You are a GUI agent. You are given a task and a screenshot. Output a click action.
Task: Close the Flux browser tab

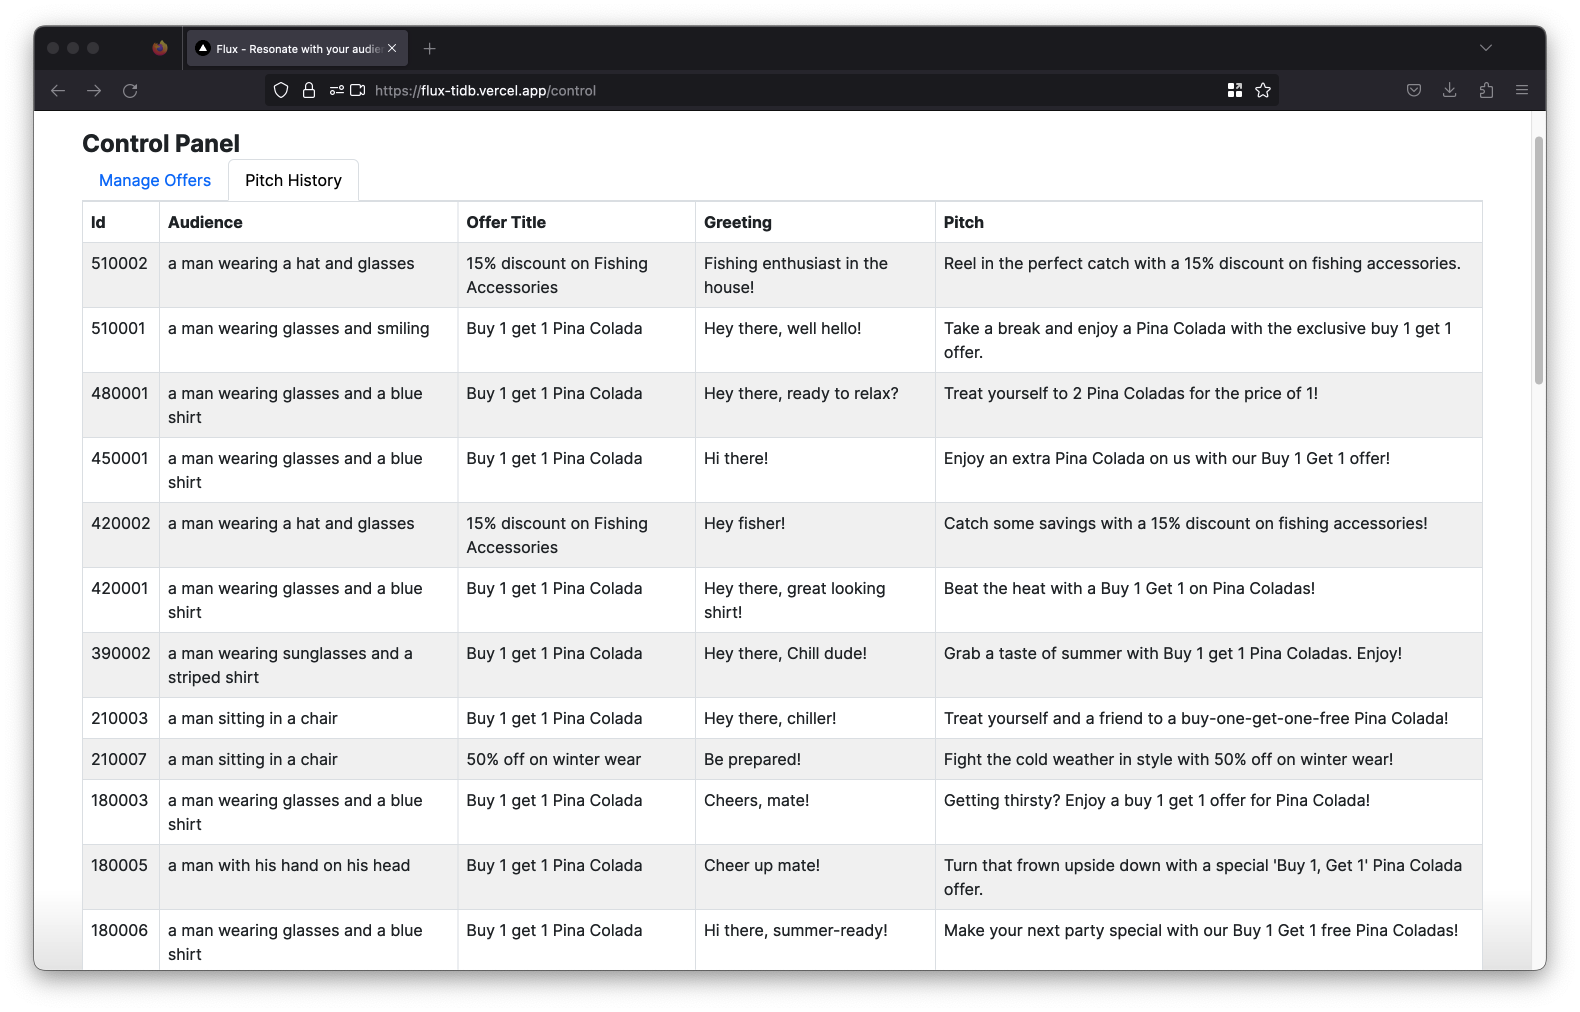pos(392,48)
